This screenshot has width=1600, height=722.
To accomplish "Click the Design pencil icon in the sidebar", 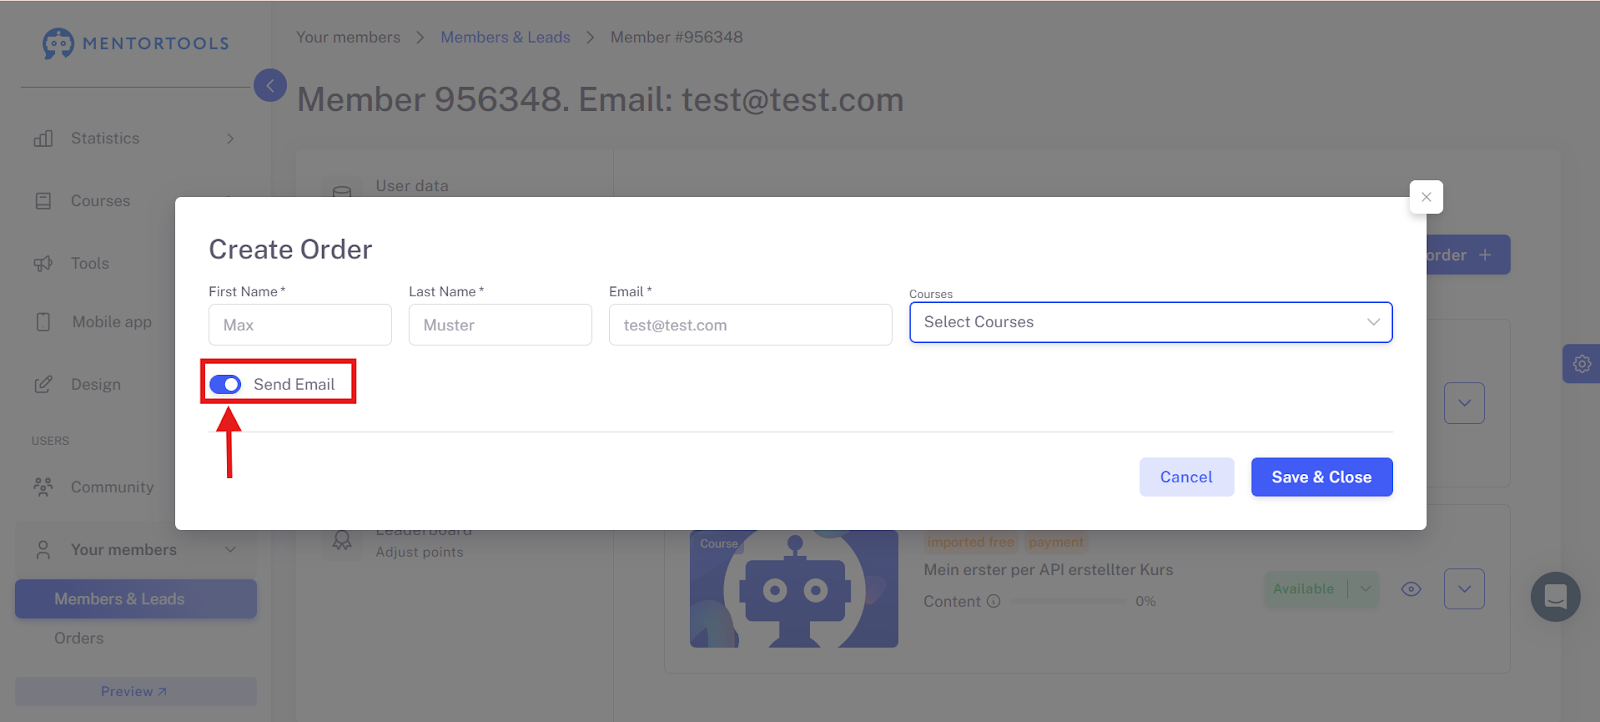I will [x=43, y=384].
